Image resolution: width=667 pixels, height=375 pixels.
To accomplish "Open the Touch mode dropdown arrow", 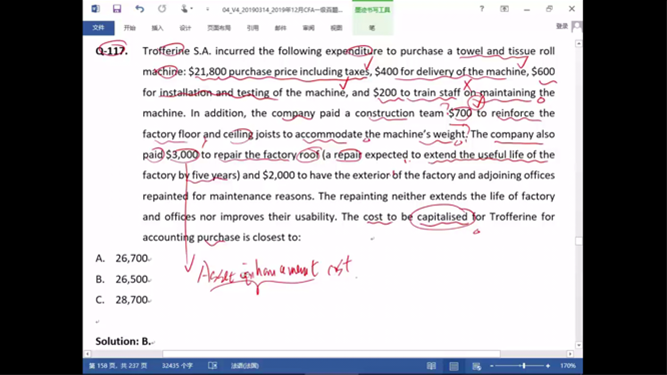I will click(192, 9).
